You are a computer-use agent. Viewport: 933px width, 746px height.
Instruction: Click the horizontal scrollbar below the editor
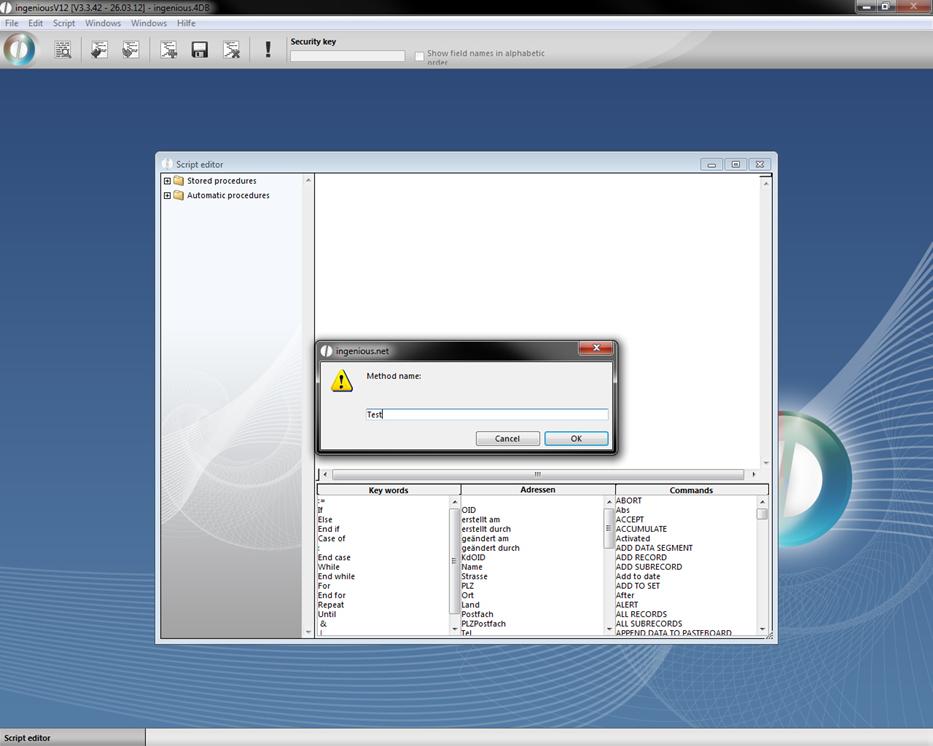click(x=538, y=475)
